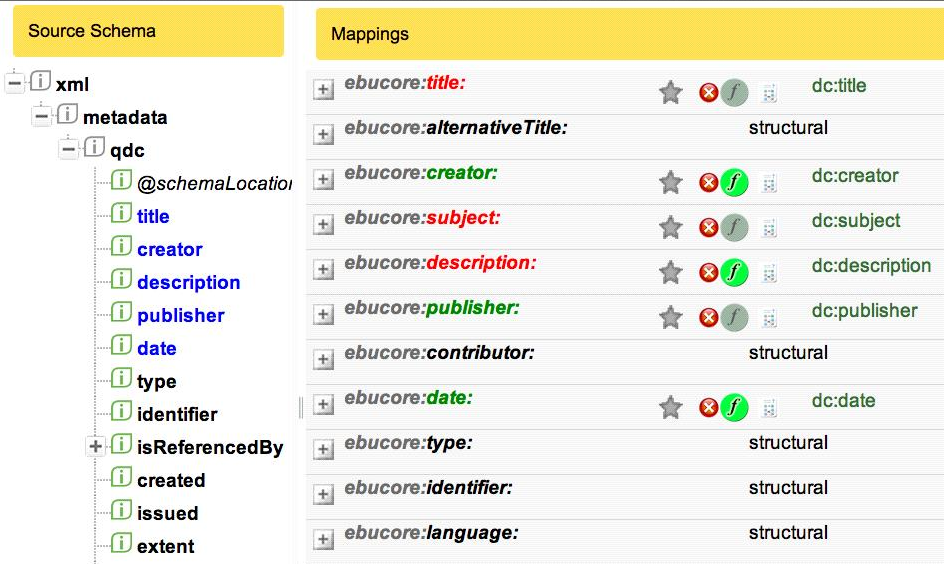This screenshot has width=944, height=564.
Task: Select the description element in the source tree
Action: [188, 282]
